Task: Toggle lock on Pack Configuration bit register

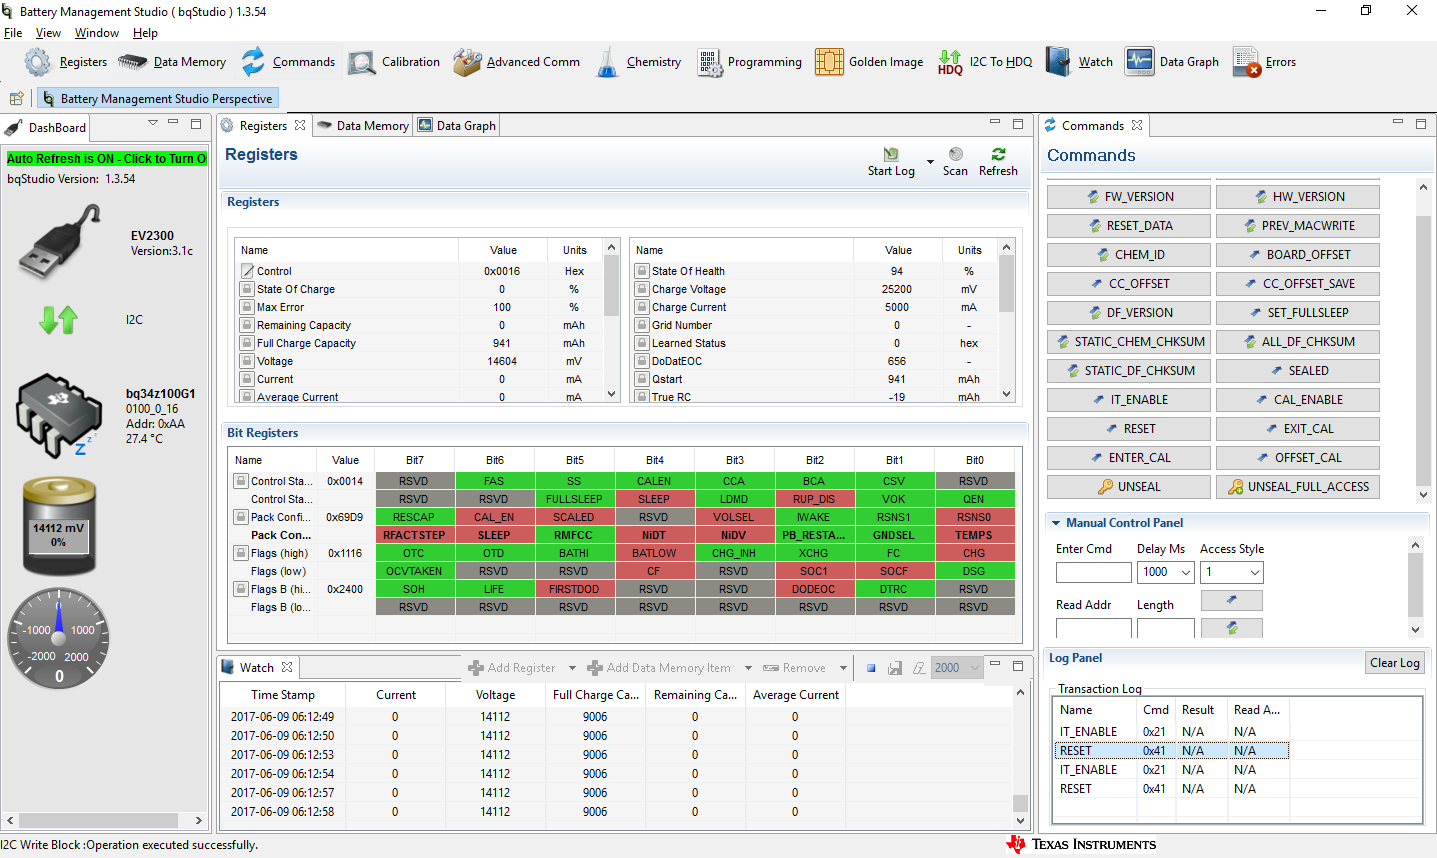Action: (241, 517)
